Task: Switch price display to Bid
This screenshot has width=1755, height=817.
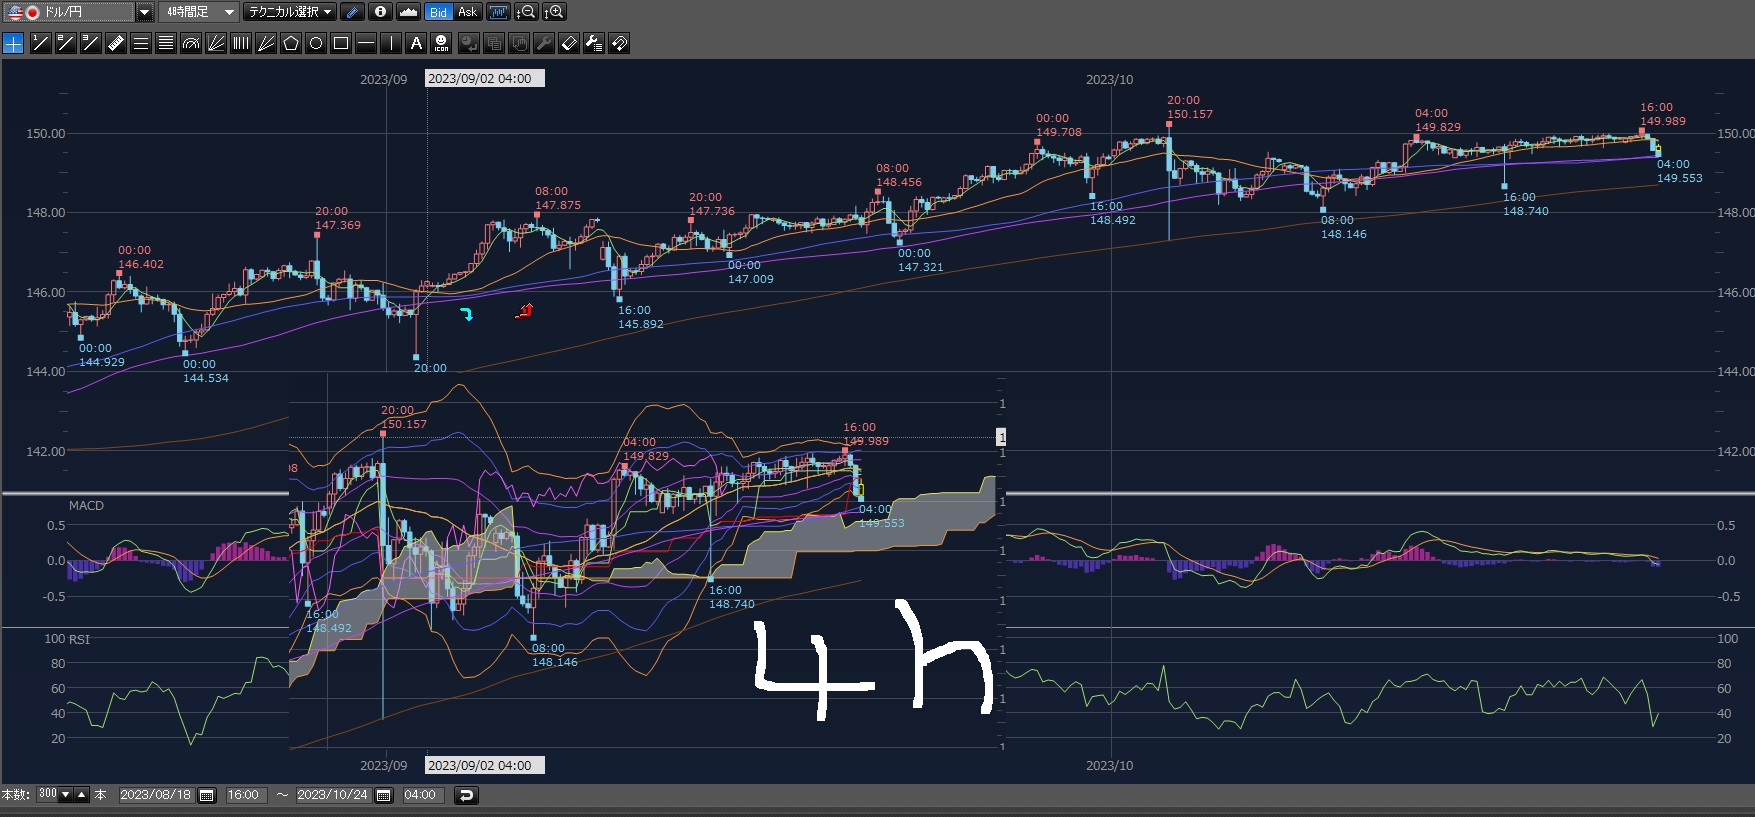Action: tap(438, 12)
